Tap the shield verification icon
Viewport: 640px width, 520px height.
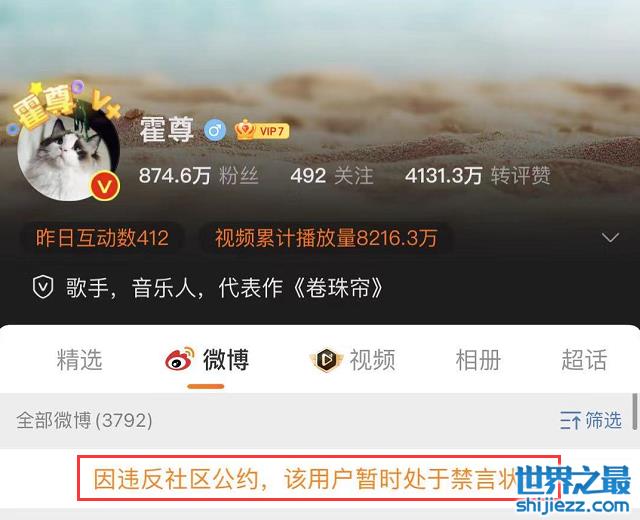(x=43, y=287)
